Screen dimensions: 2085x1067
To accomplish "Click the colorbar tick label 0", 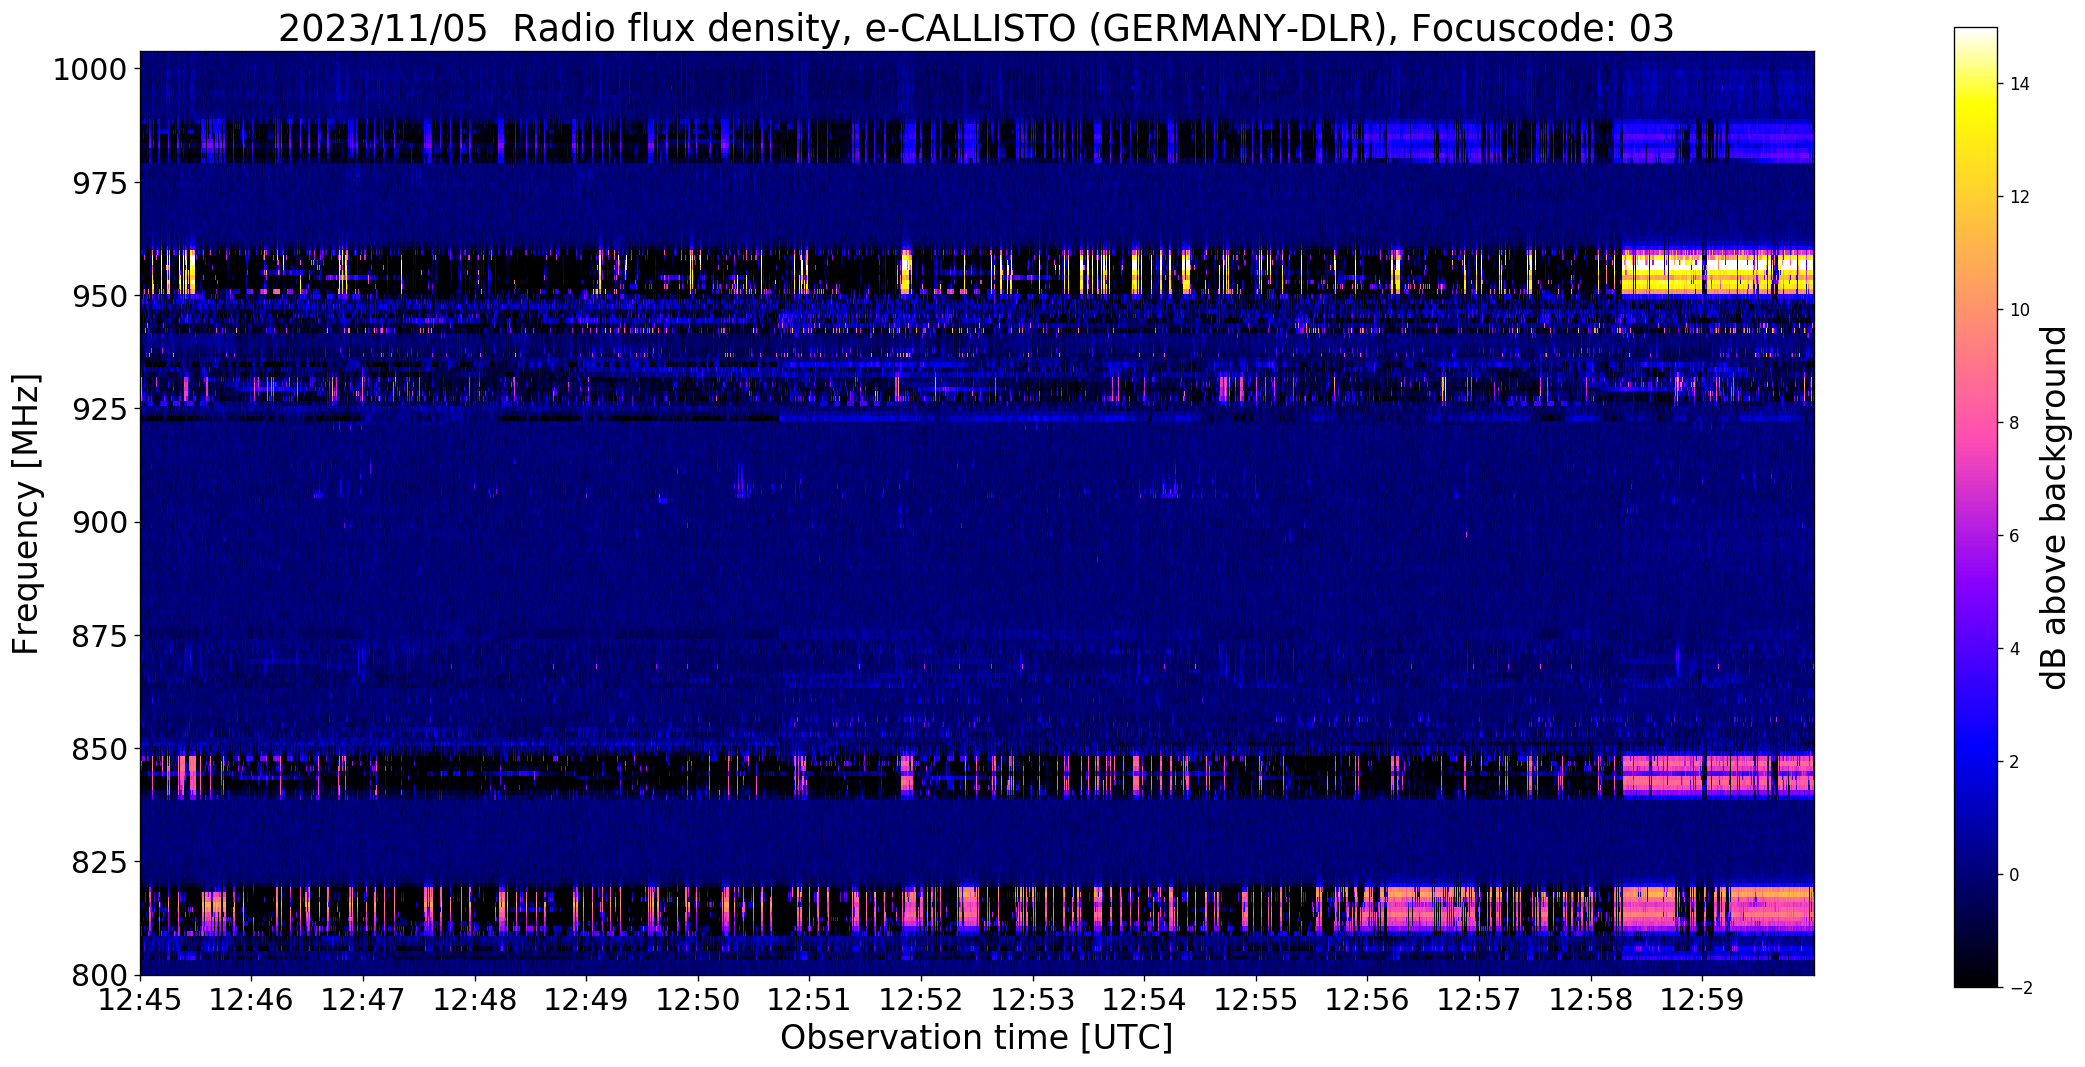I will [2014, 875].
